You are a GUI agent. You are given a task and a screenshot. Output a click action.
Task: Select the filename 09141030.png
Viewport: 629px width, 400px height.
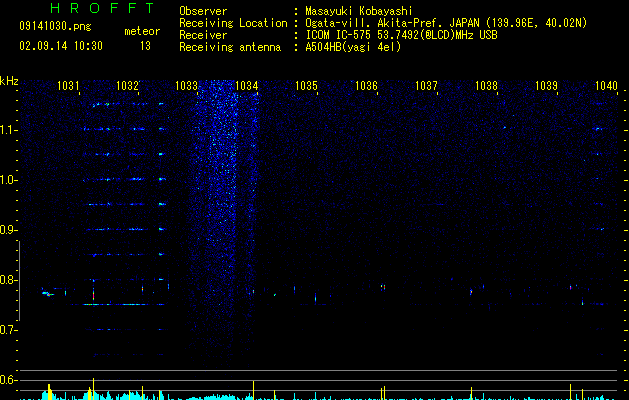[55, 26]
